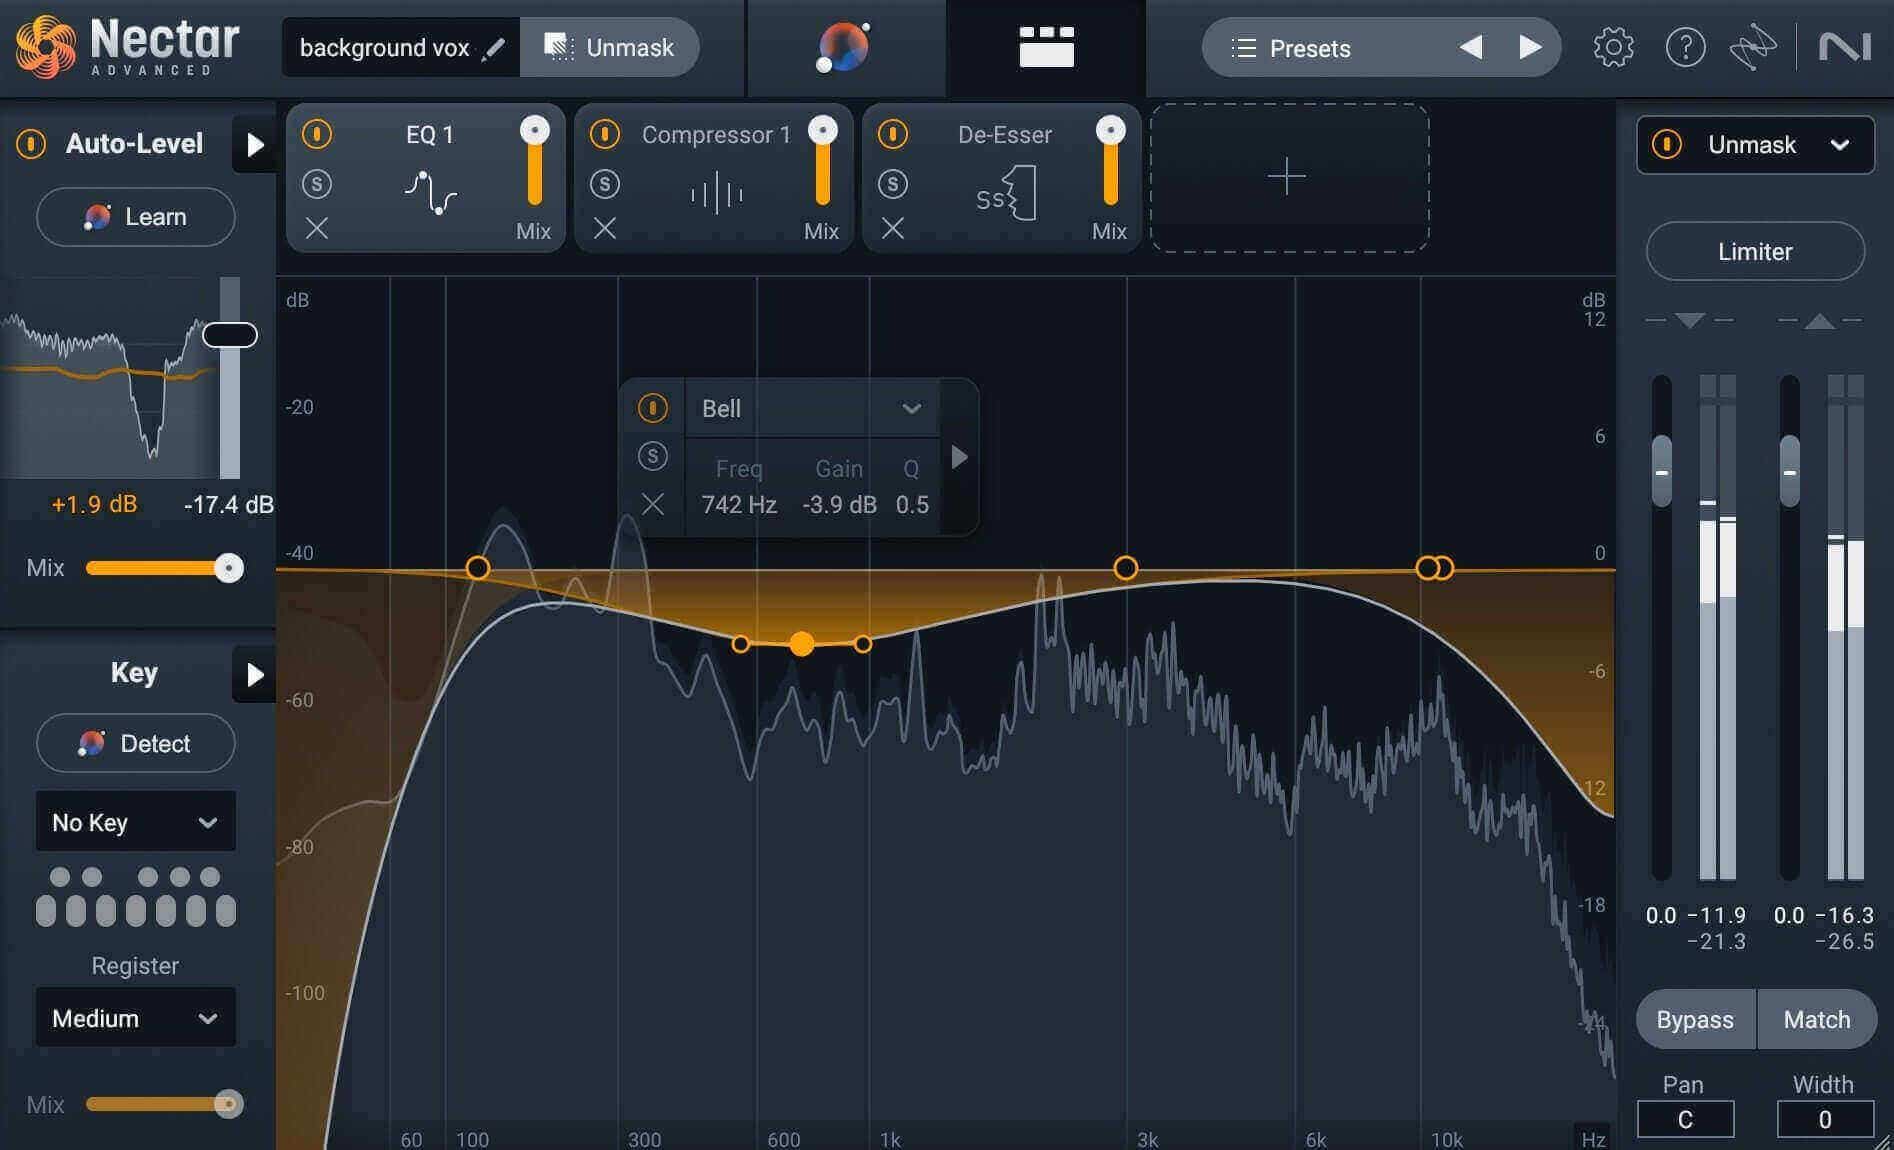Open the help question mark
The height and width of the screenshot is (1150, 1894).
pos(1685,47)
